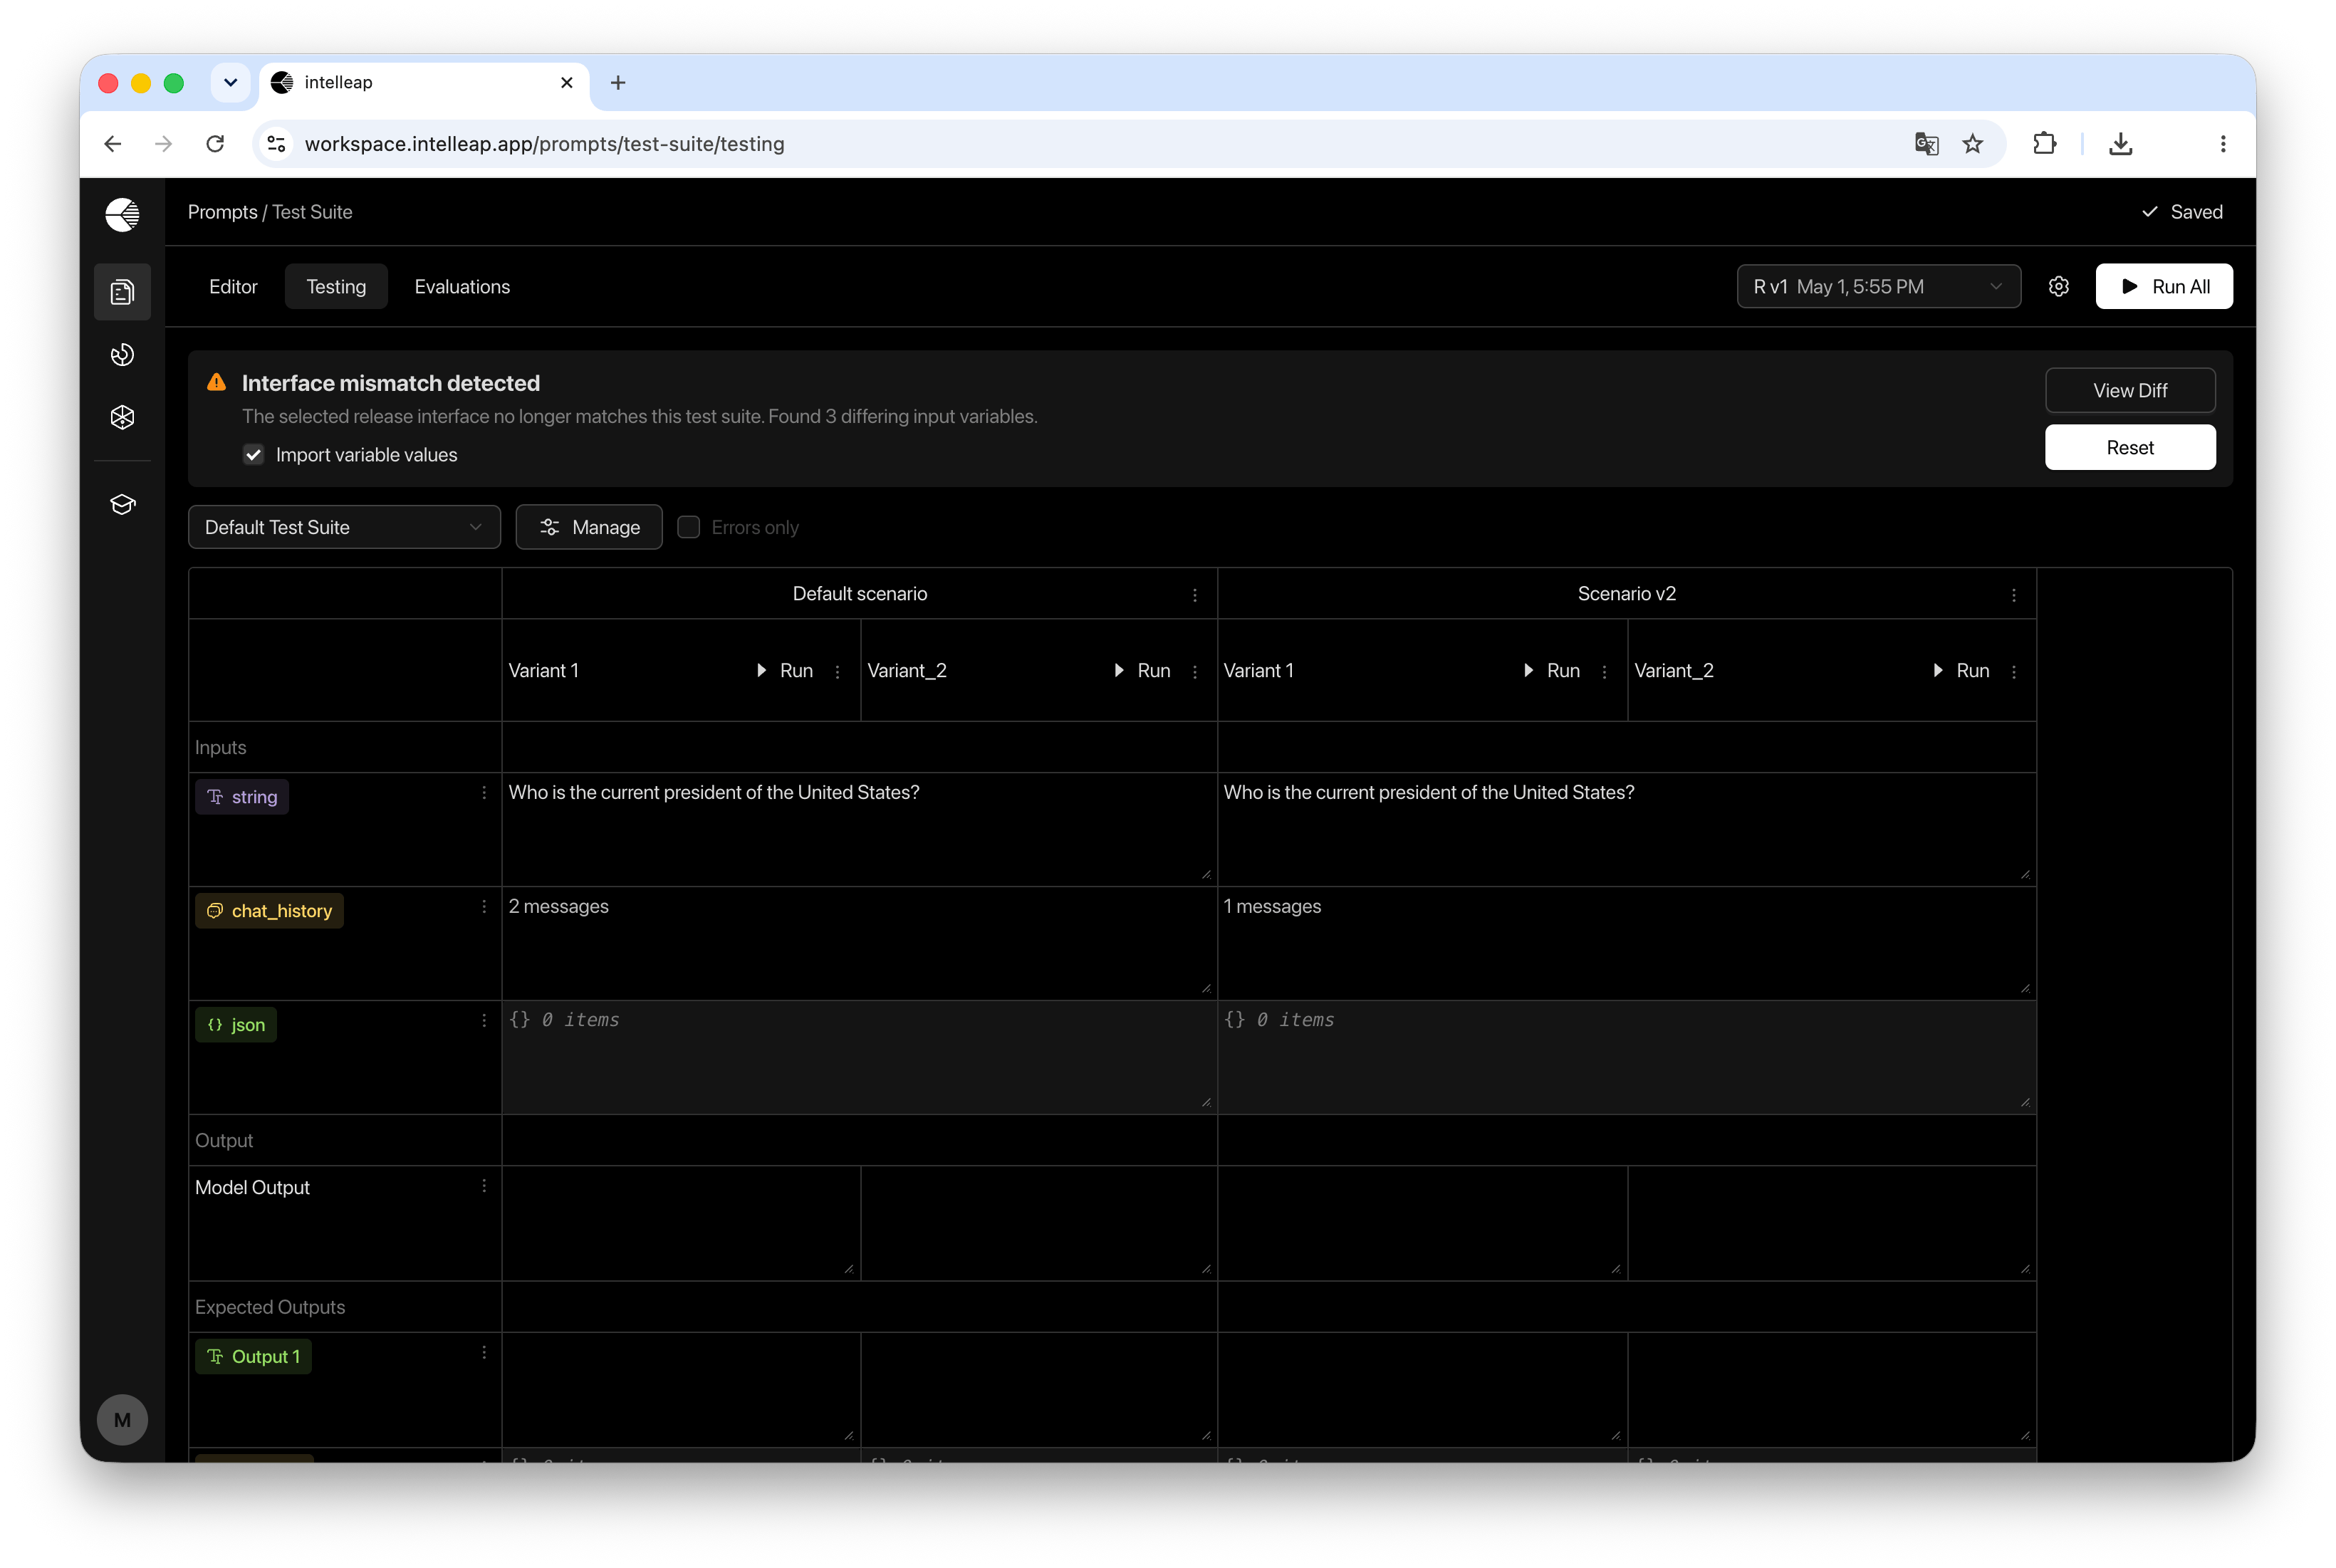Bookmark this page with the star icon
2336x1568 pixels.
click(1972, 144)
